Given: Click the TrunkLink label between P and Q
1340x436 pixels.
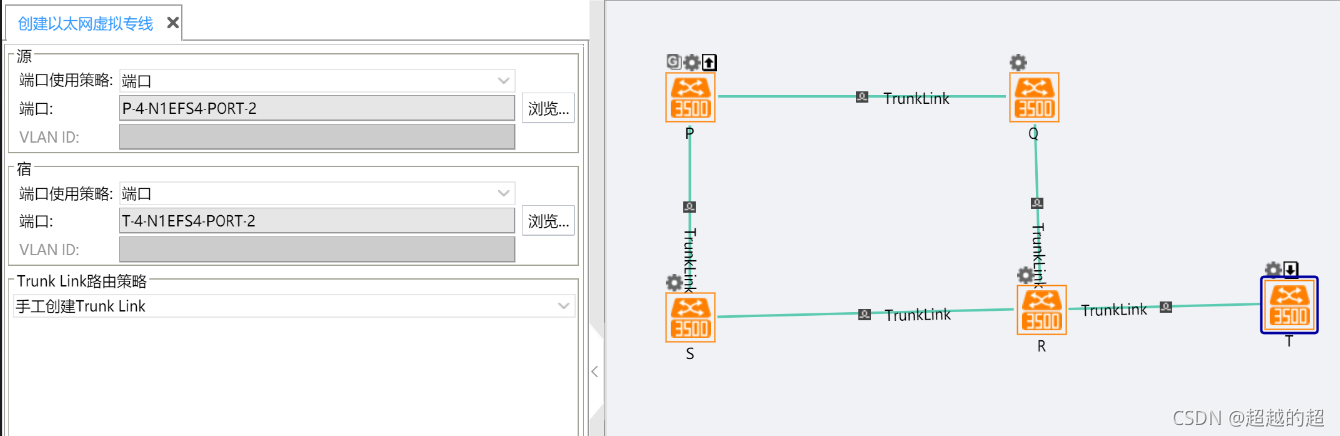Looking at the screenshot, I should [x=916, y=98].
